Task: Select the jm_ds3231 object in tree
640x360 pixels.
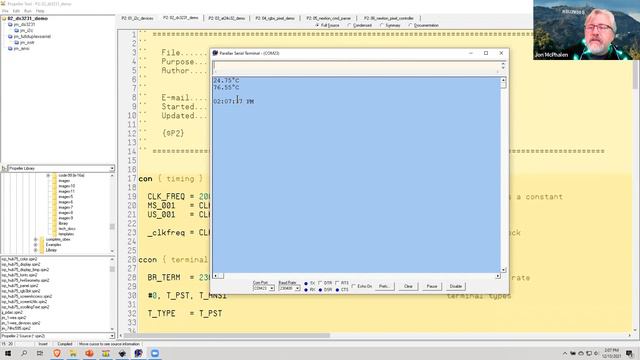Action: [x=24, y=24]
